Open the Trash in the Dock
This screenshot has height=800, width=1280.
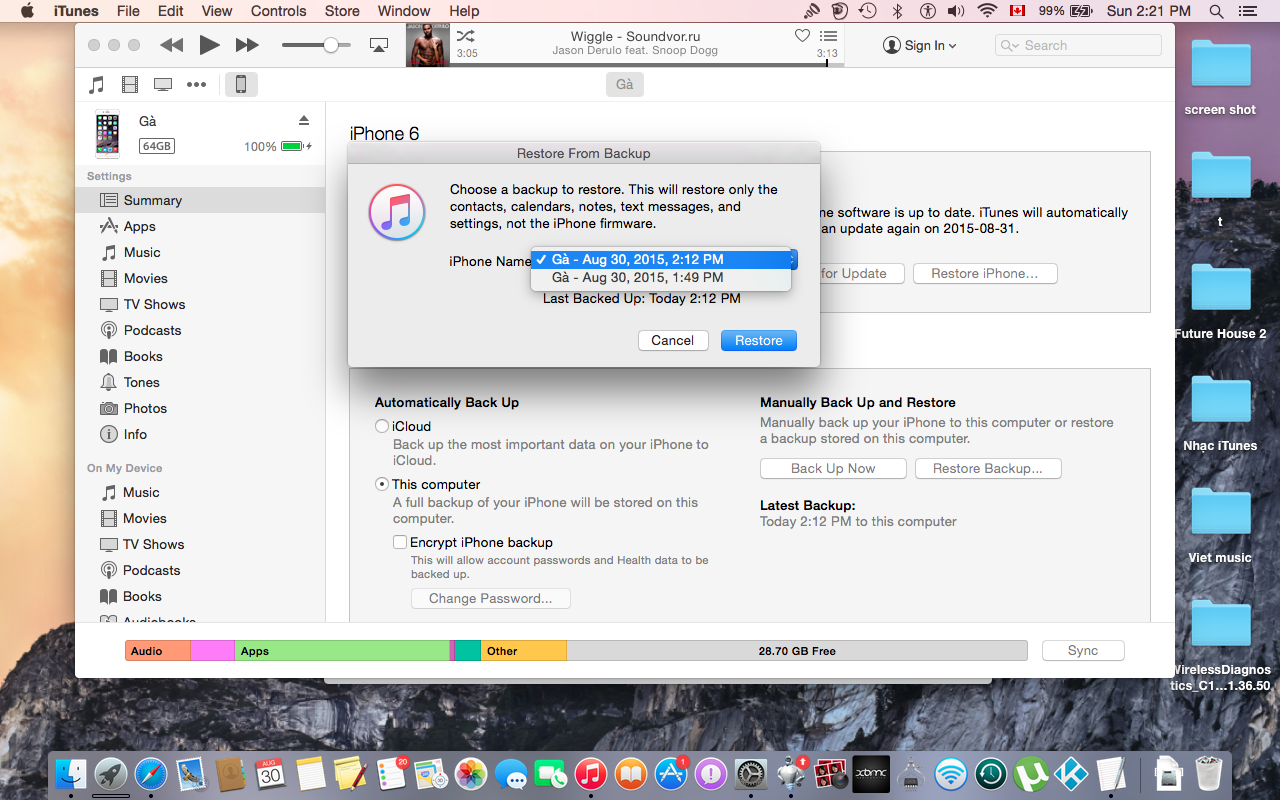point(1209,773)
